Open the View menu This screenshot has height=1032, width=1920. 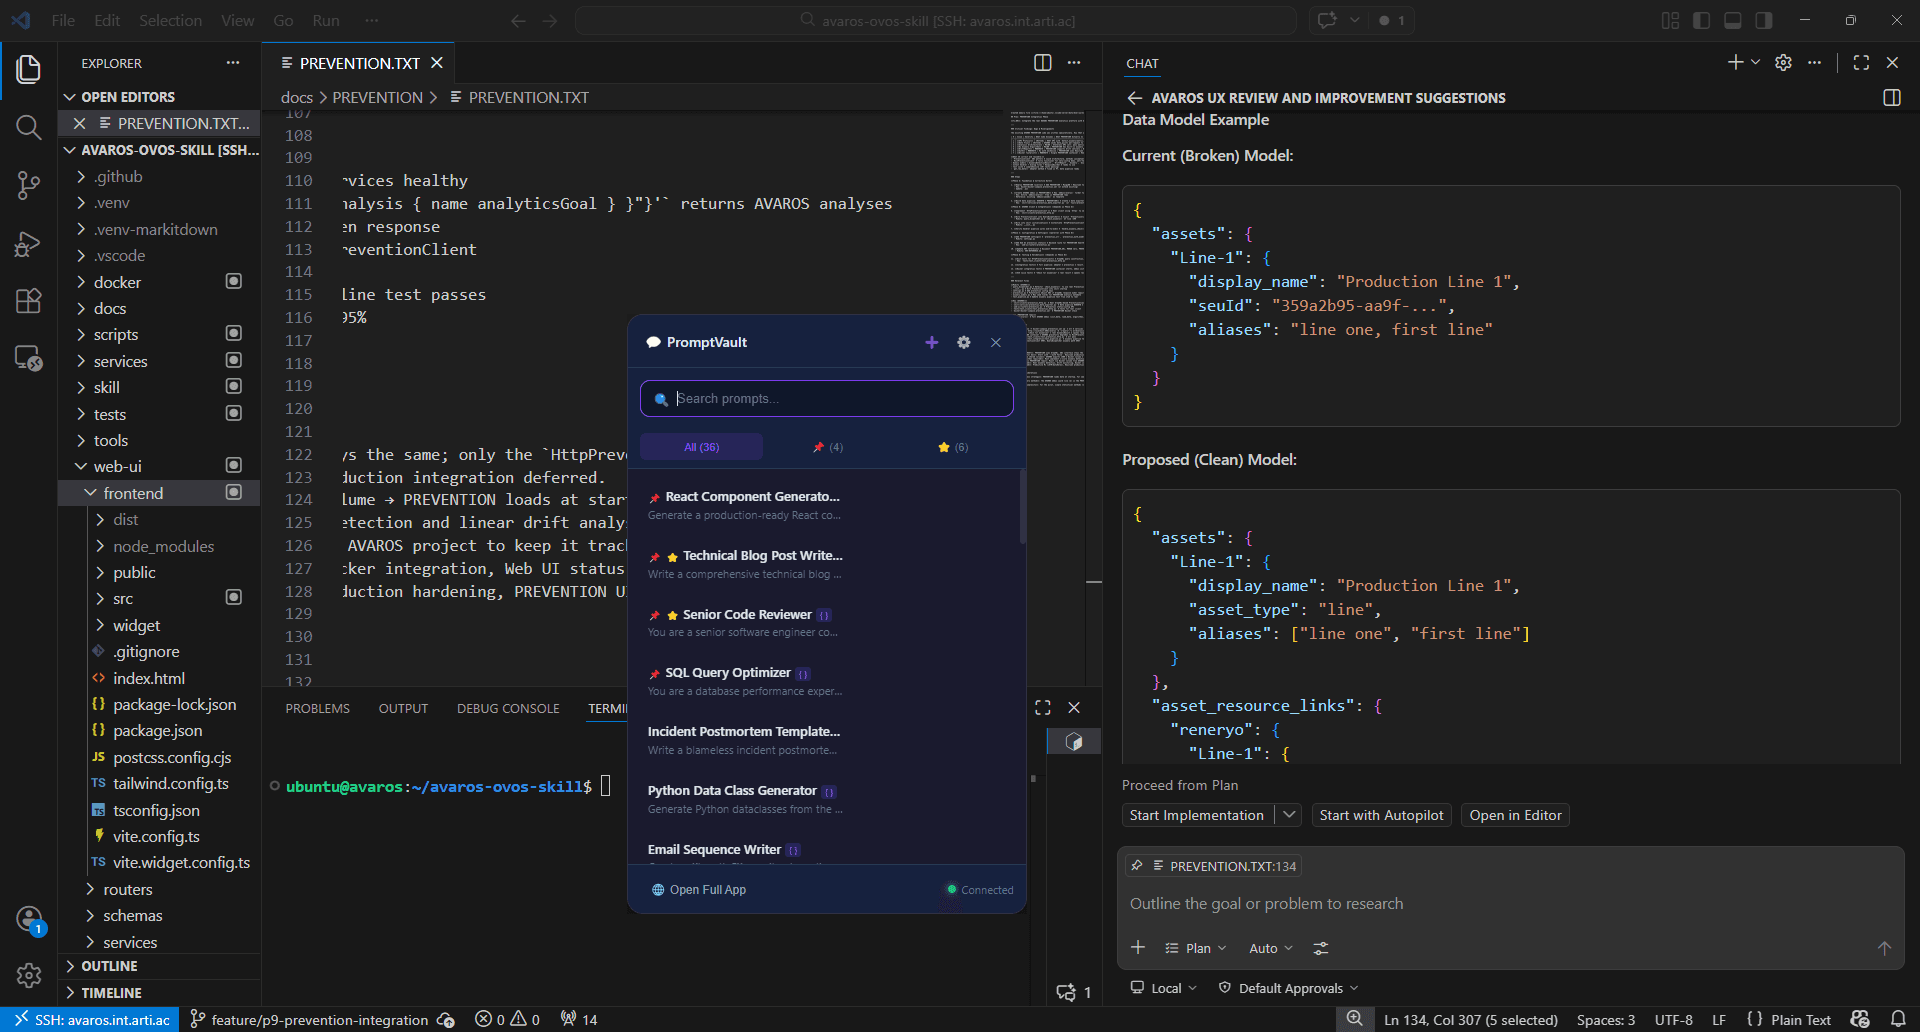[236, 20]
